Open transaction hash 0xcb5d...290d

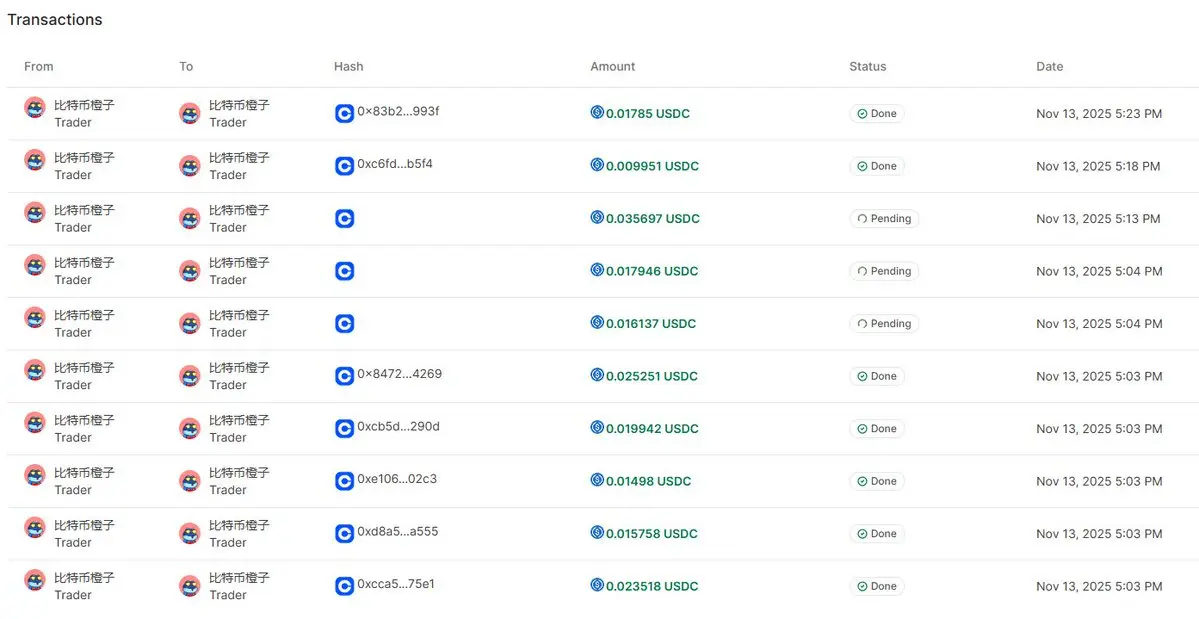tap(398, 427)
